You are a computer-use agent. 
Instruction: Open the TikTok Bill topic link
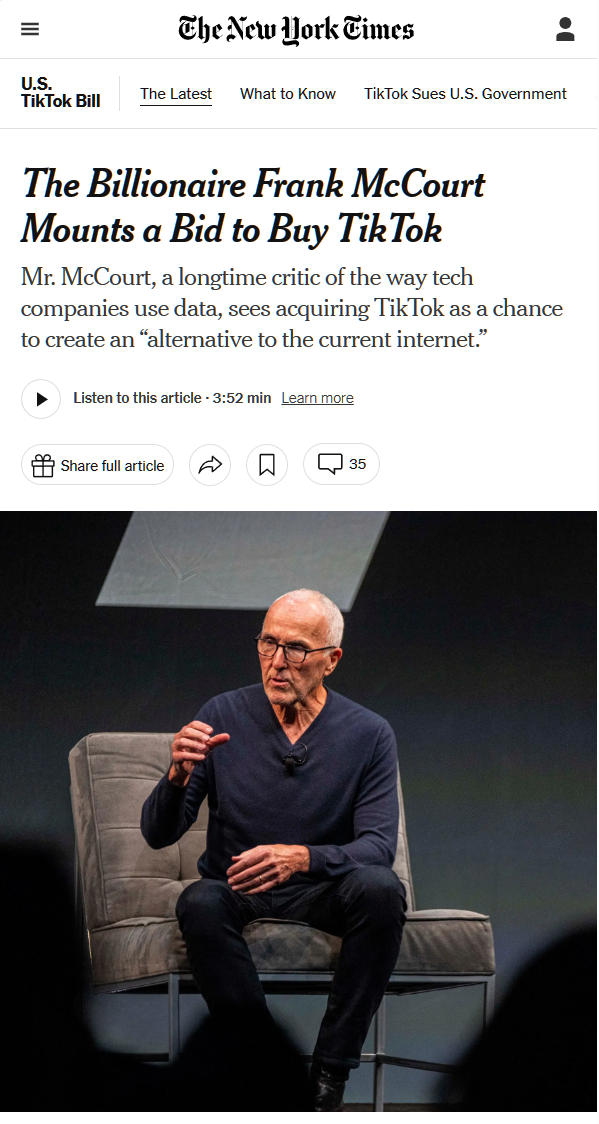tap(60, 101)
